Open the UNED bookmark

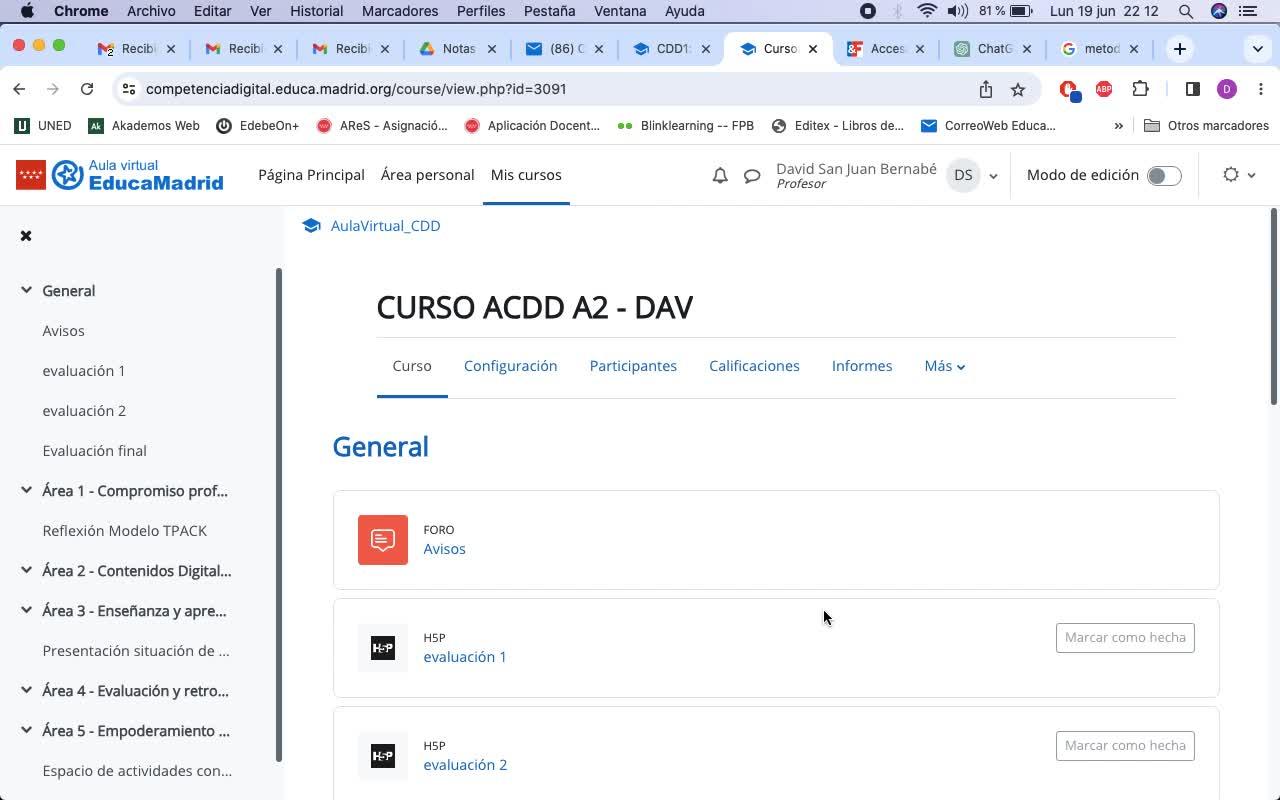(43, 126)
